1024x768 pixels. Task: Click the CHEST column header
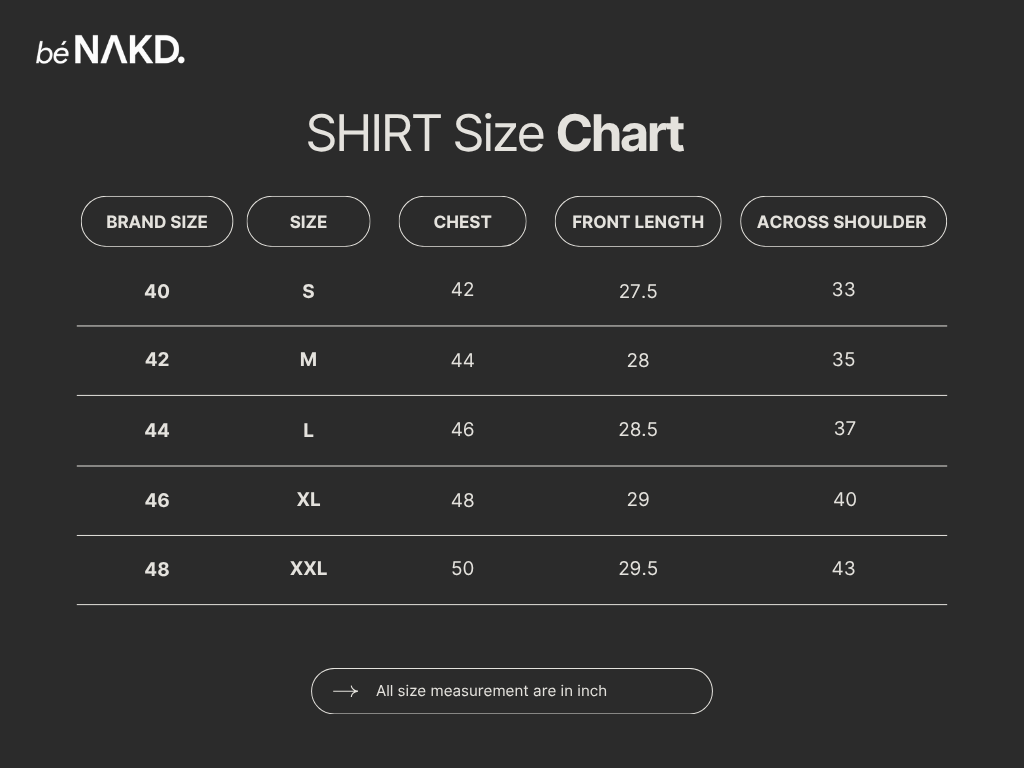pos(462,222)
